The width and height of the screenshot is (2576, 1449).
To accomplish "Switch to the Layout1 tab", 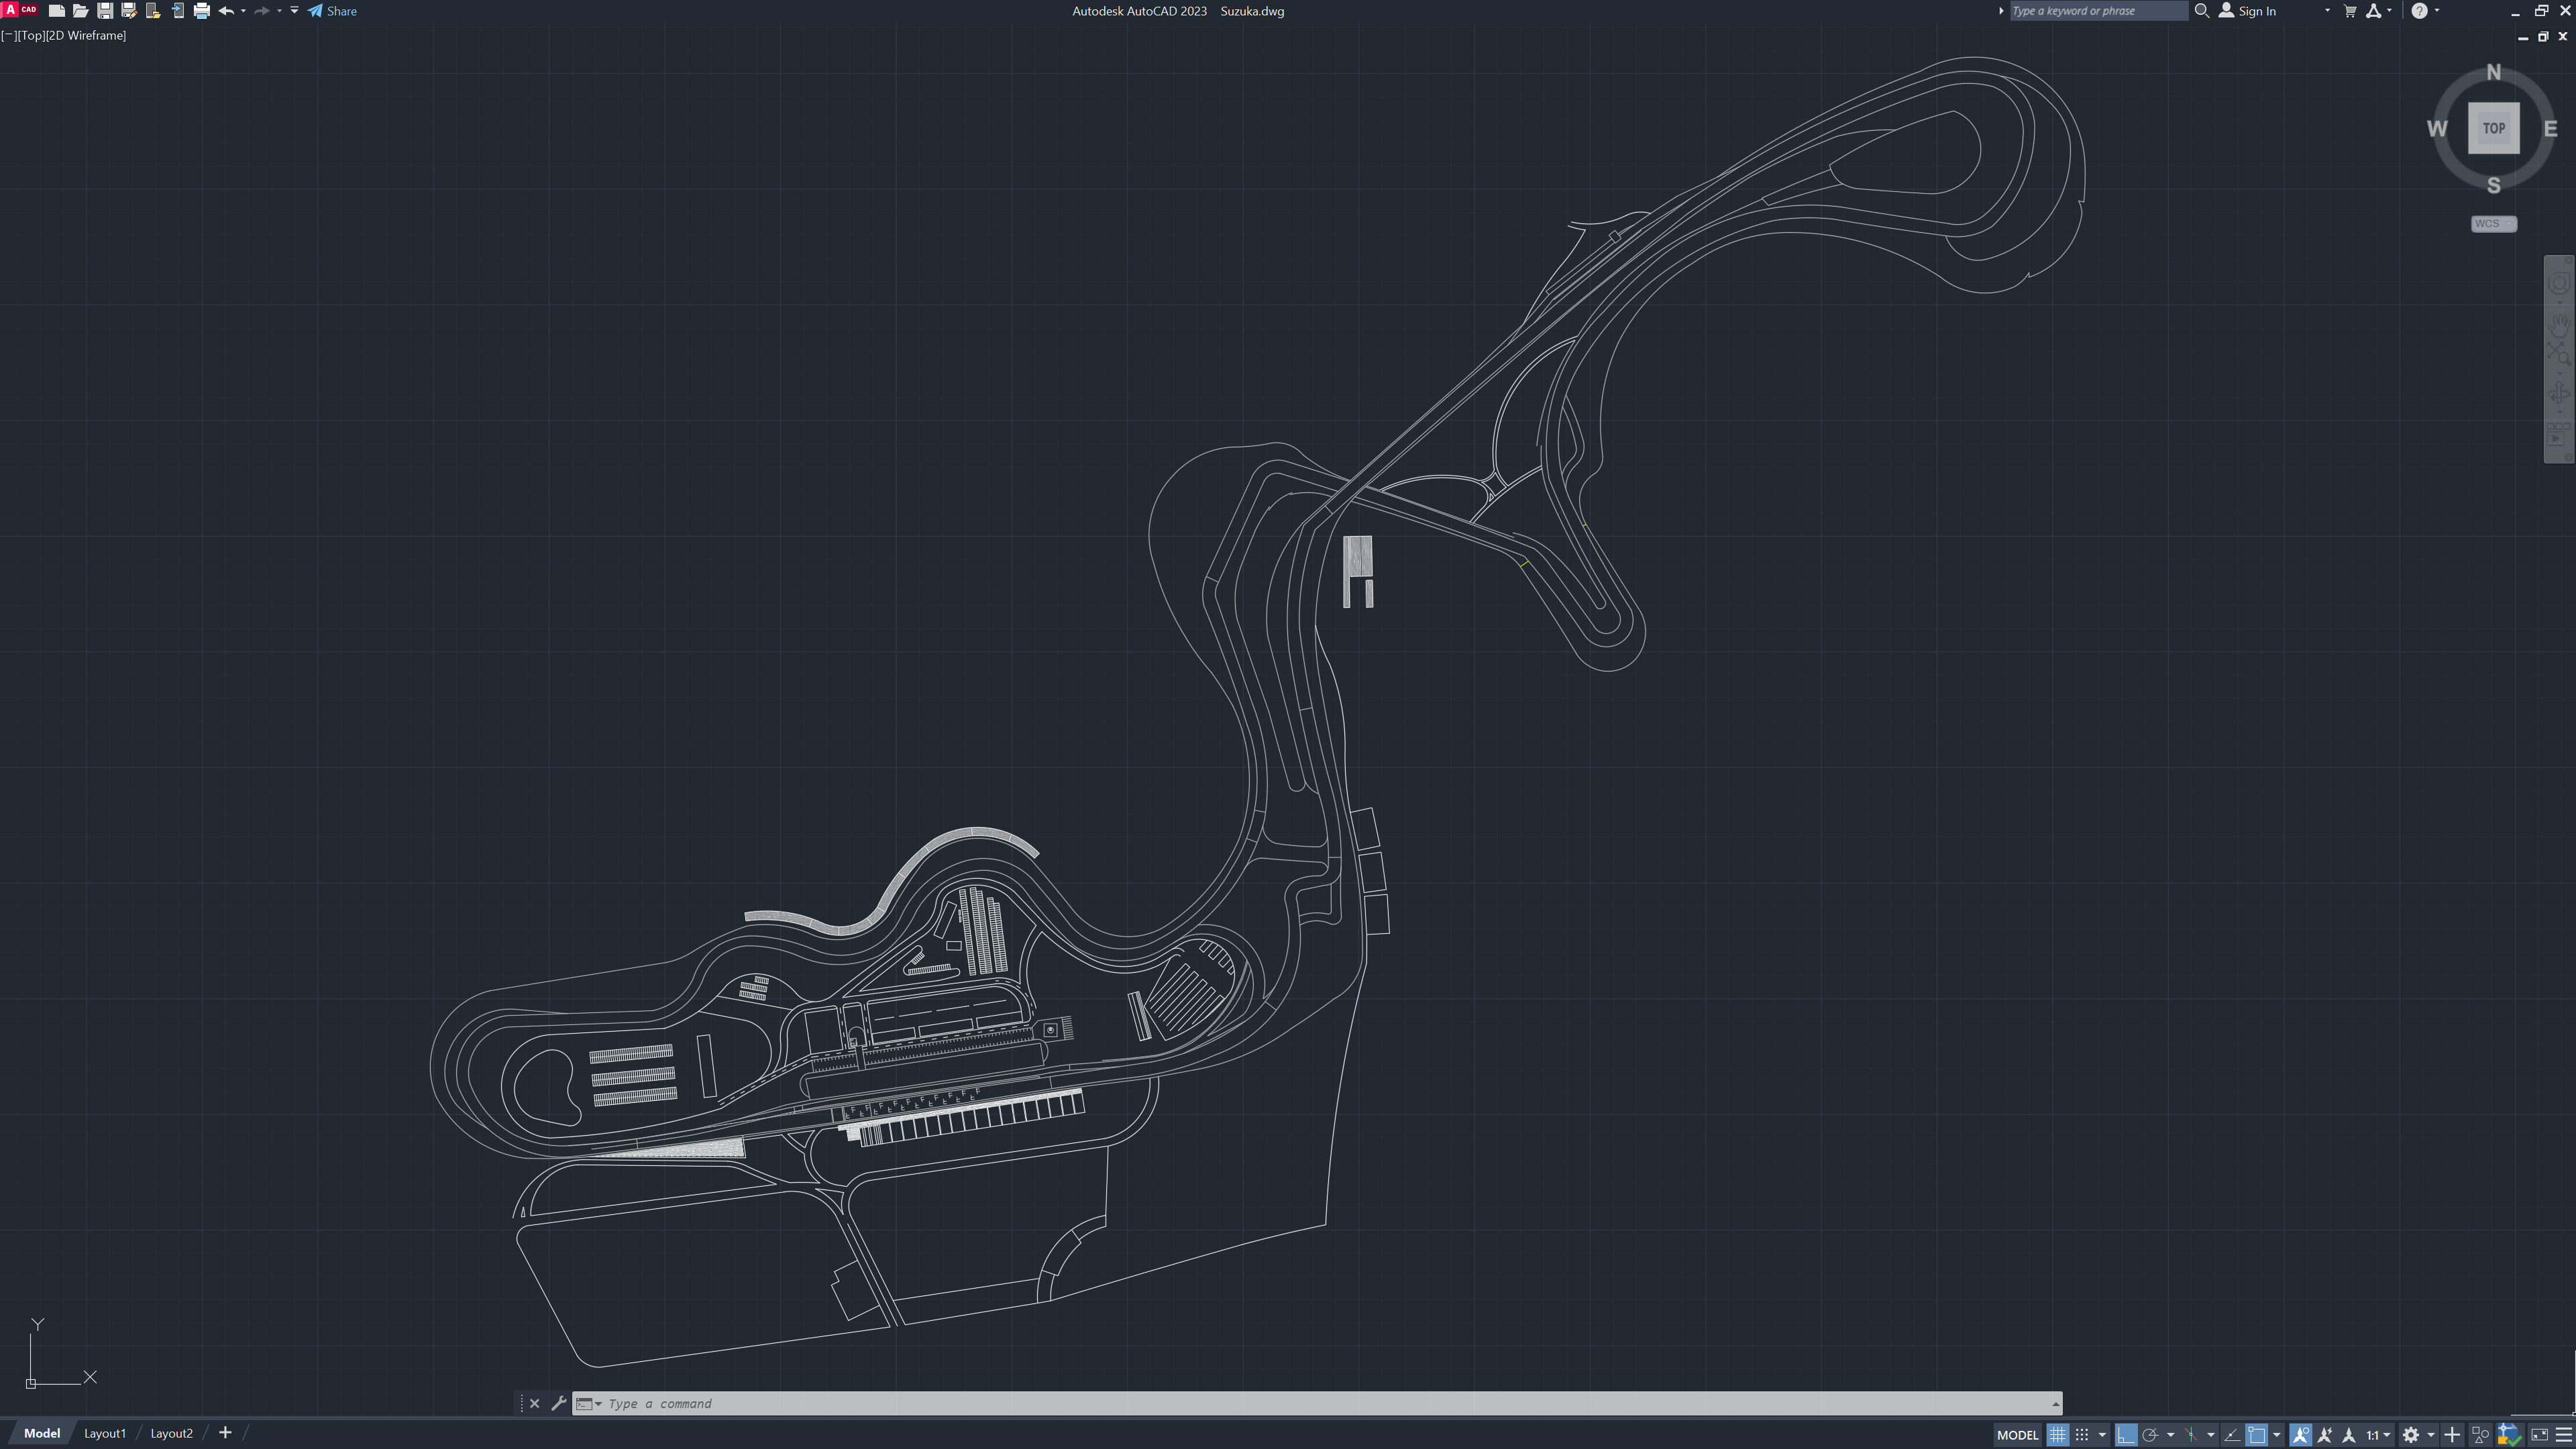I will [x=105, y=1433].
